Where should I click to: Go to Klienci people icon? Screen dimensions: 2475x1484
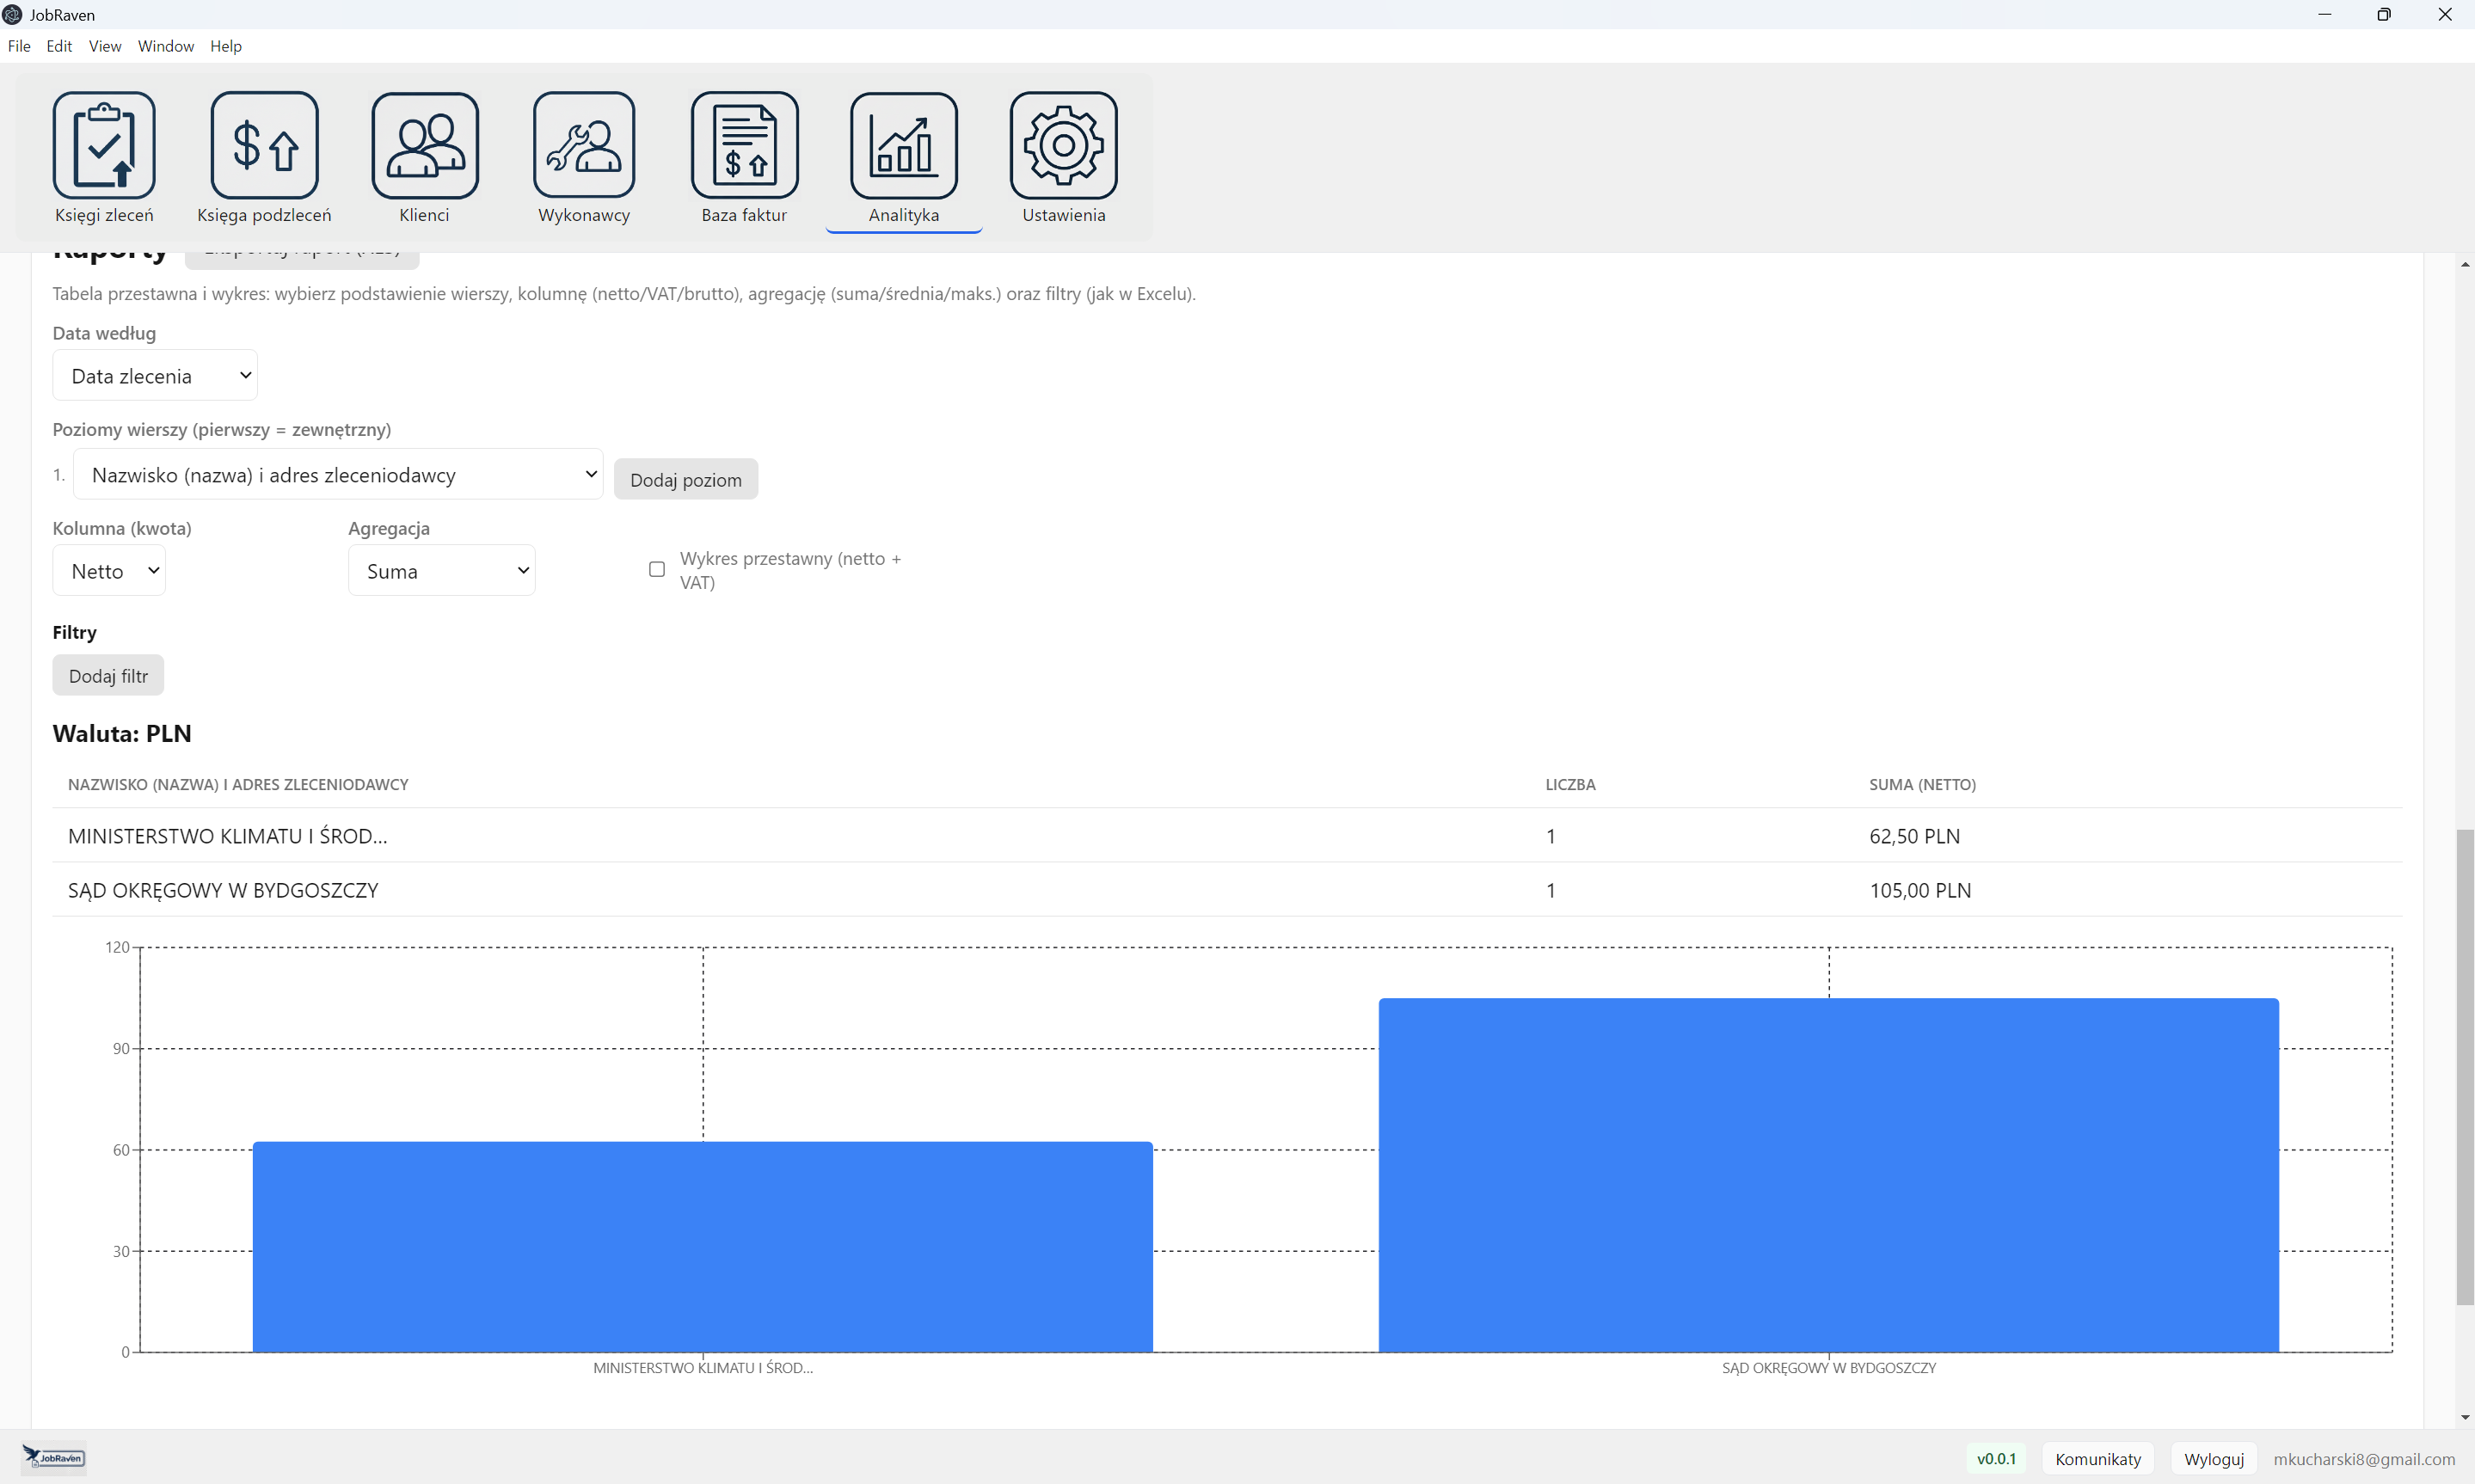pos(424,146)
